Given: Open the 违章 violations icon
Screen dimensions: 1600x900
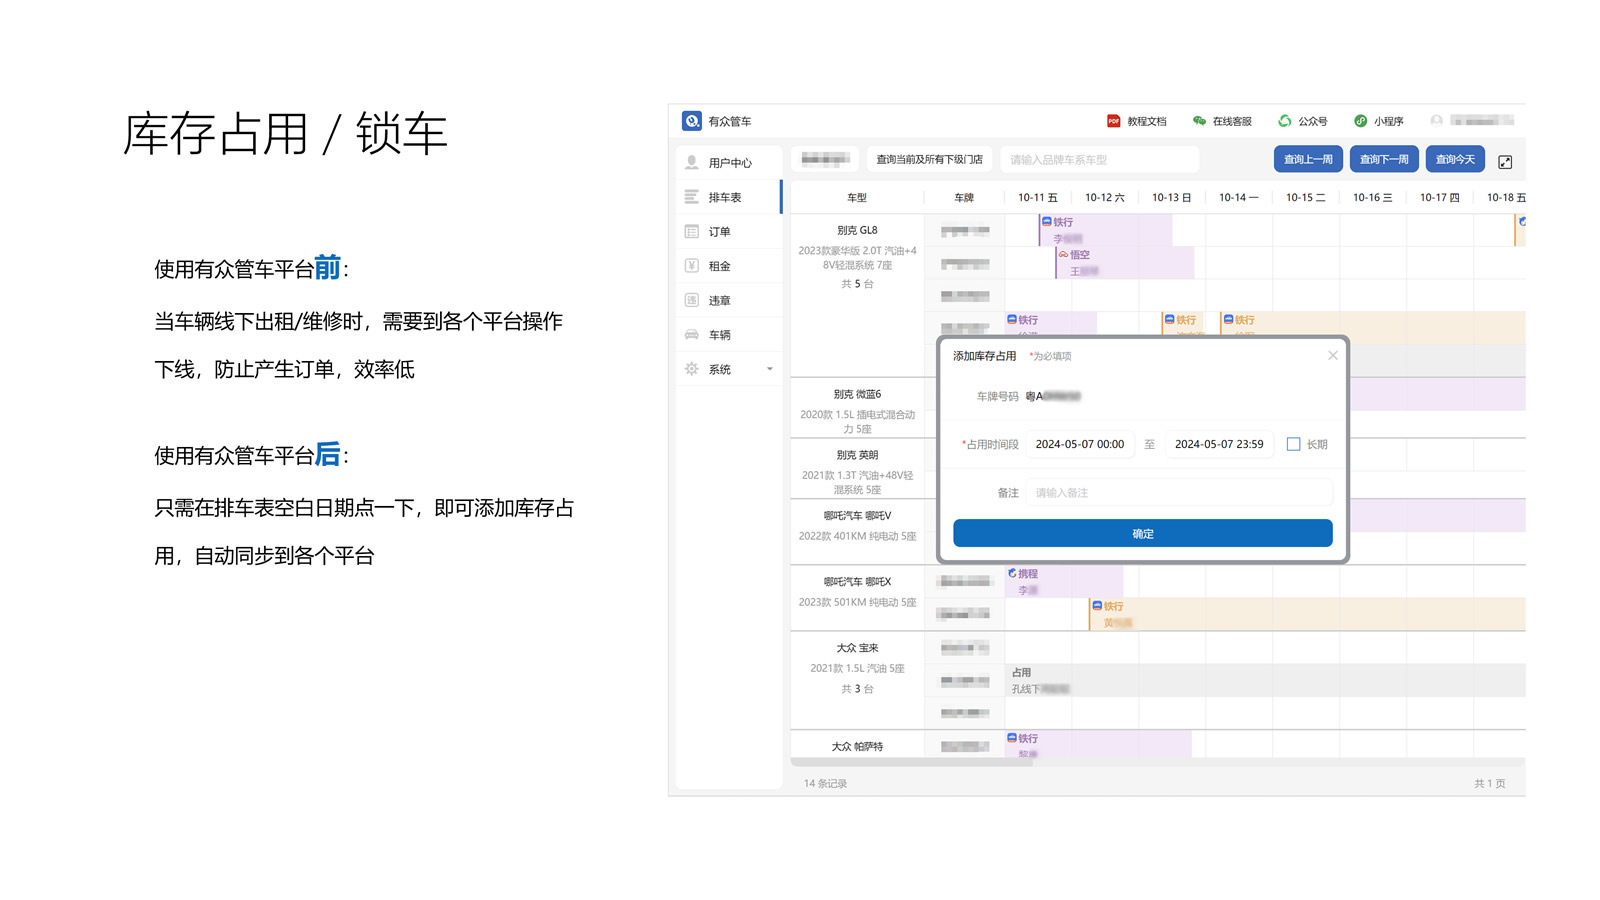Looking at the screenshot, I should [x=691, y=299].
